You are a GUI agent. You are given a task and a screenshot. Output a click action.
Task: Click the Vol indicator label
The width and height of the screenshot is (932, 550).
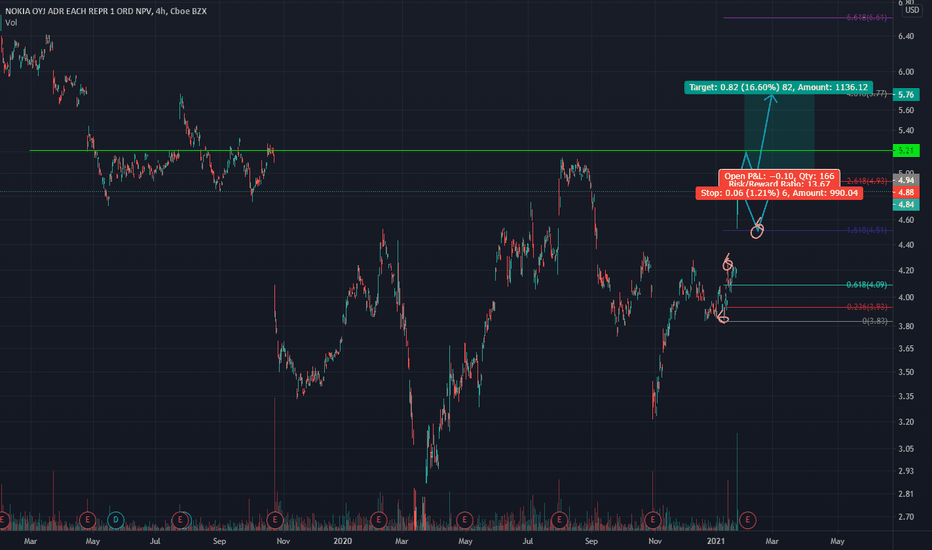point(11,23)
